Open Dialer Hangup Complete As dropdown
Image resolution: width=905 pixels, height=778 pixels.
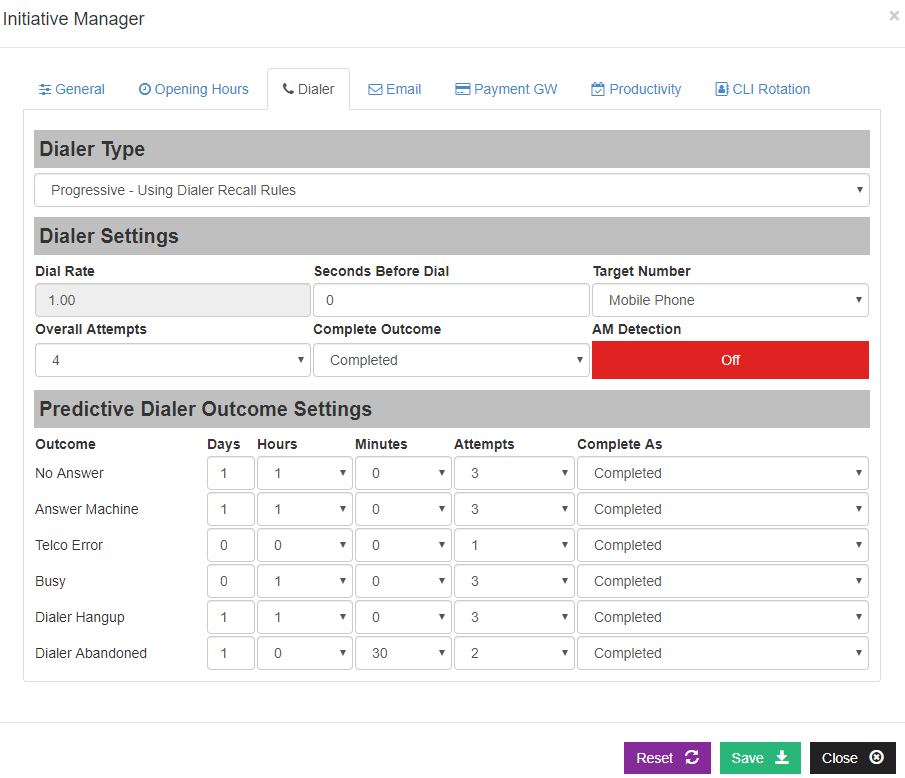click(x=723, y=618)
